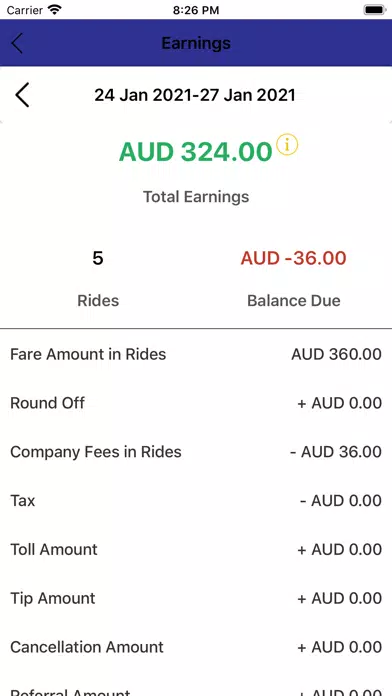Tap the Balance Due label
392x696 pixels.
point(293,301)
